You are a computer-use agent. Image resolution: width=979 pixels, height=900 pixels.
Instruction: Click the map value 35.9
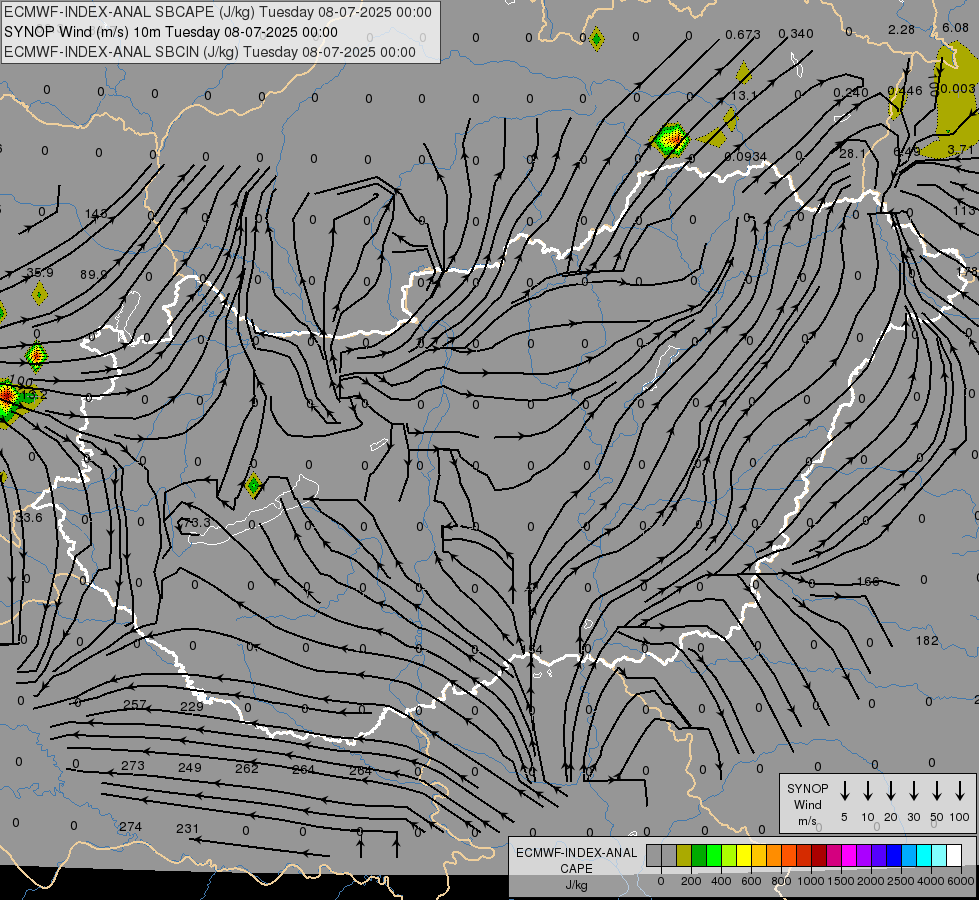tap(40, 273)
